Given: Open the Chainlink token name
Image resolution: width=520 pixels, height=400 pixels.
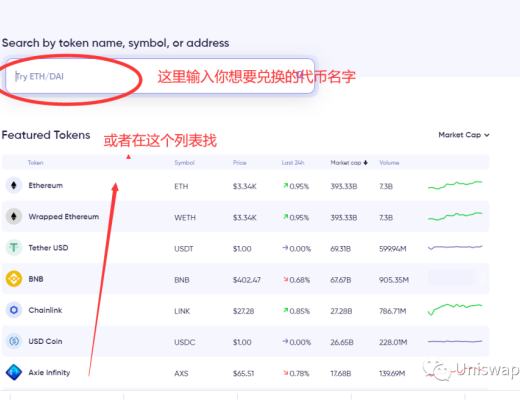Looking at the screenshot, I should tap(45, 310).
